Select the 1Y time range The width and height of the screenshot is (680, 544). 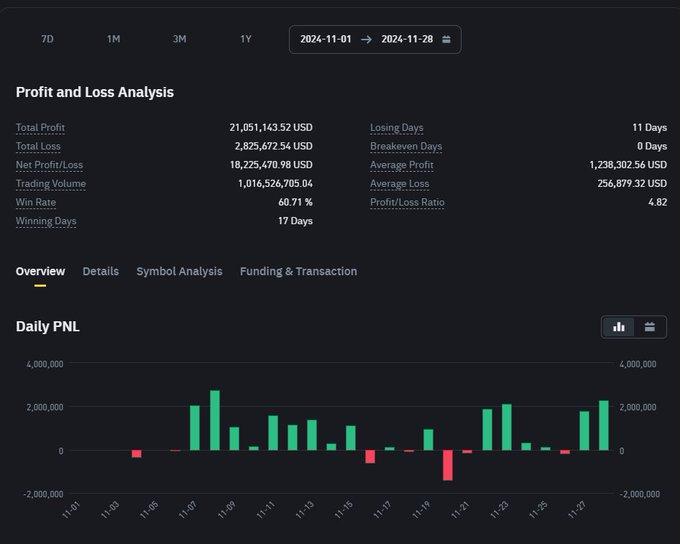245,39
